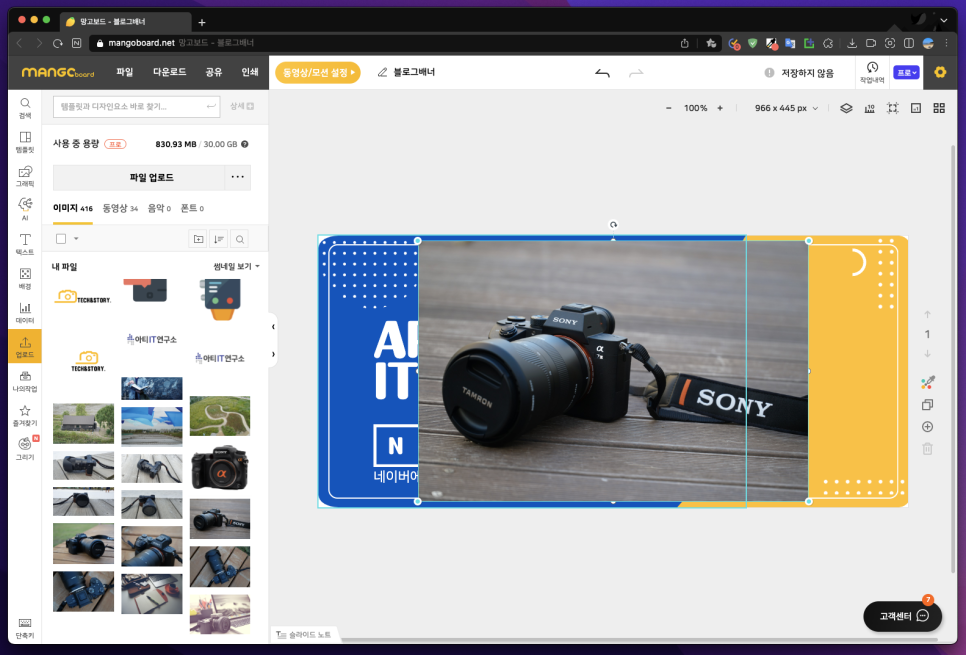Open the 데이터 data chart sidebar panel

click(25, 313)
